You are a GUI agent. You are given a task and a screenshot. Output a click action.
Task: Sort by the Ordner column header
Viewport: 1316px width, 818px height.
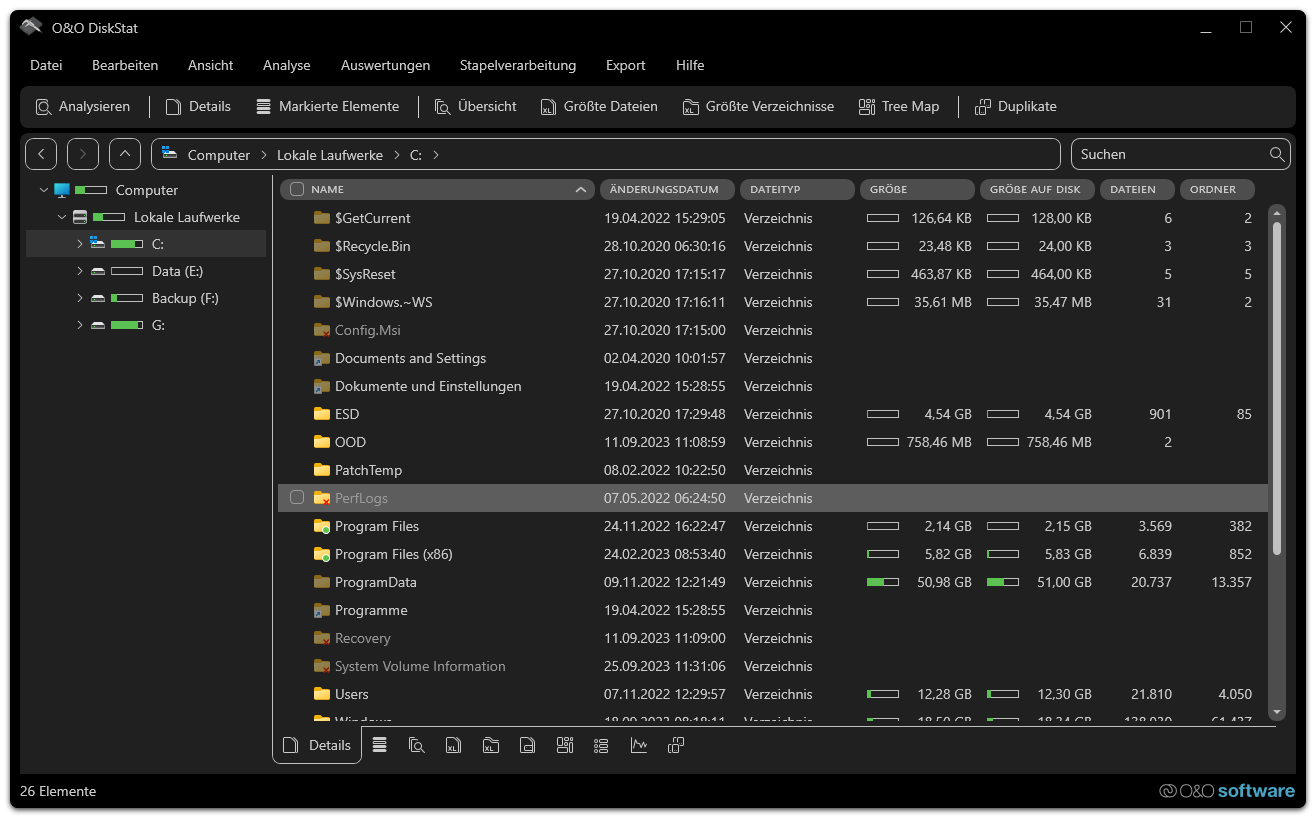click(x=1217, y=189)
